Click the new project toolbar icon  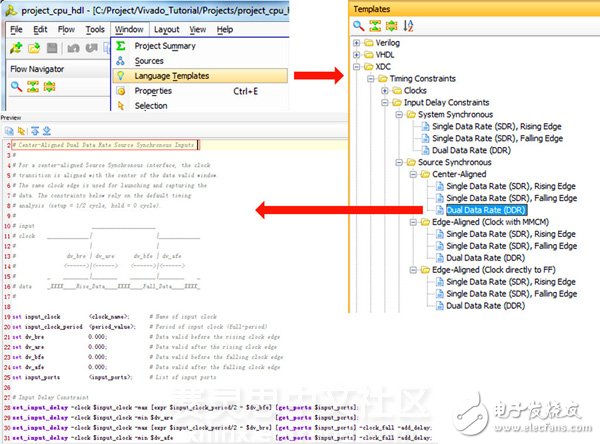pos(16,48)
